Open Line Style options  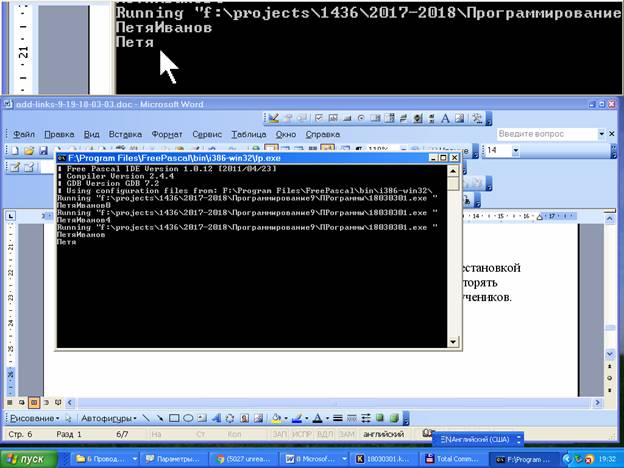338,418
